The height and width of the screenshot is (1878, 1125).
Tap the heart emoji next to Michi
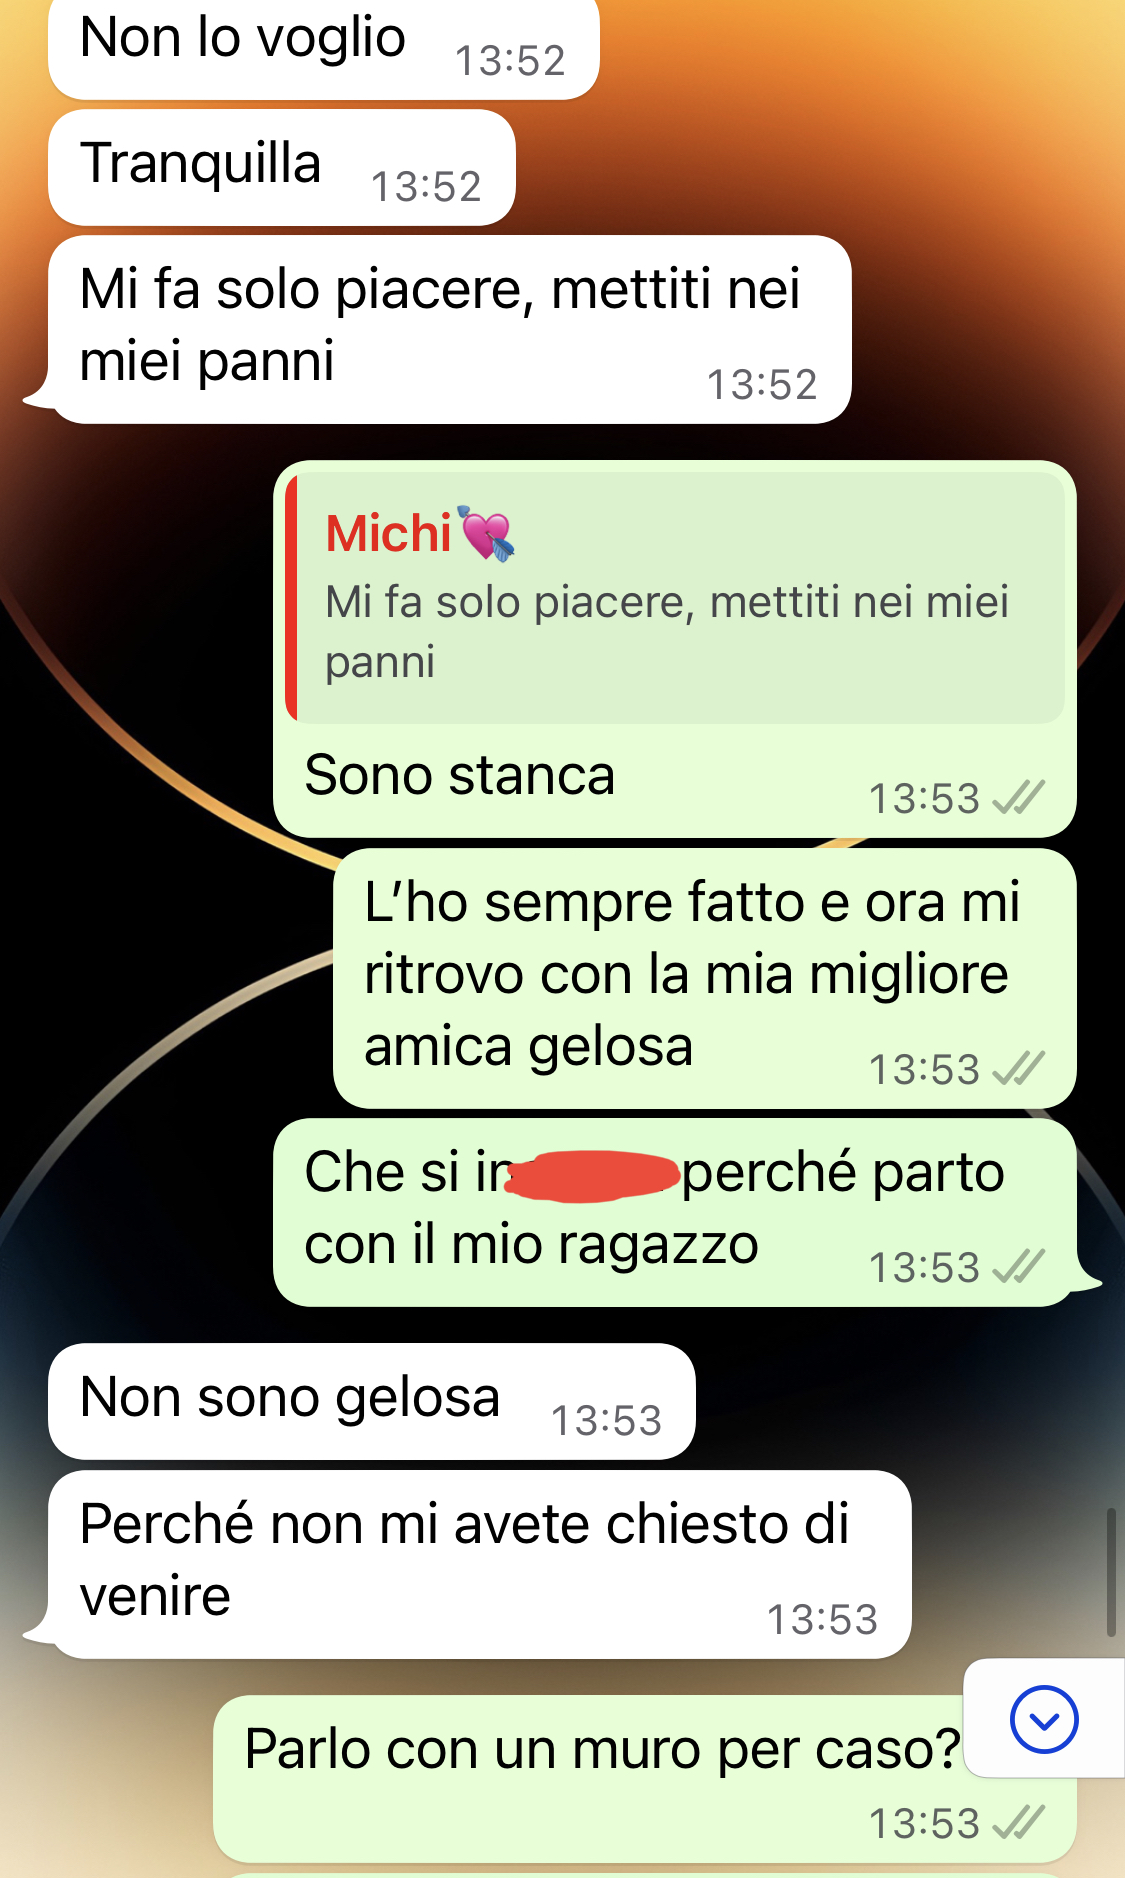[487, 533]
